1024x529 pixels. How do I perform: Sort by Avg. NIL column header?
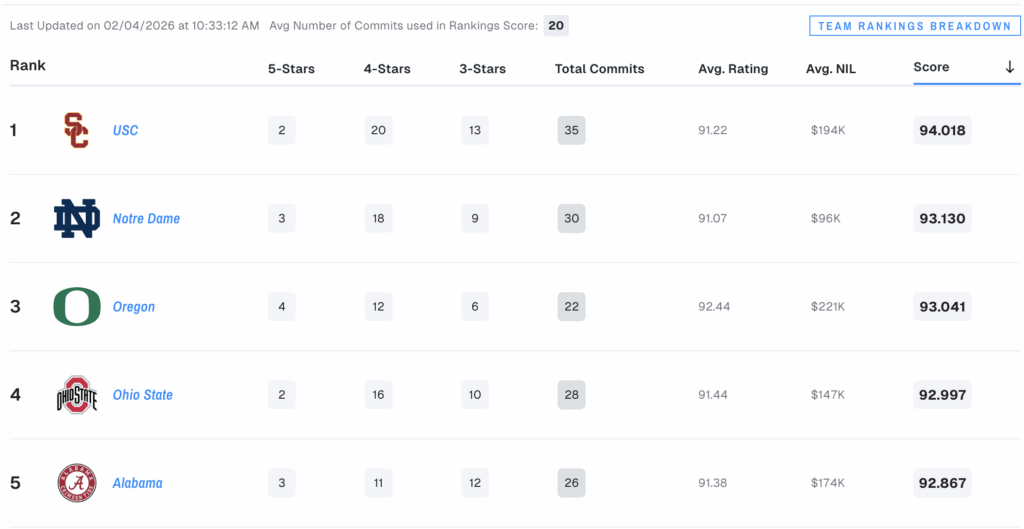pos(831,69)
